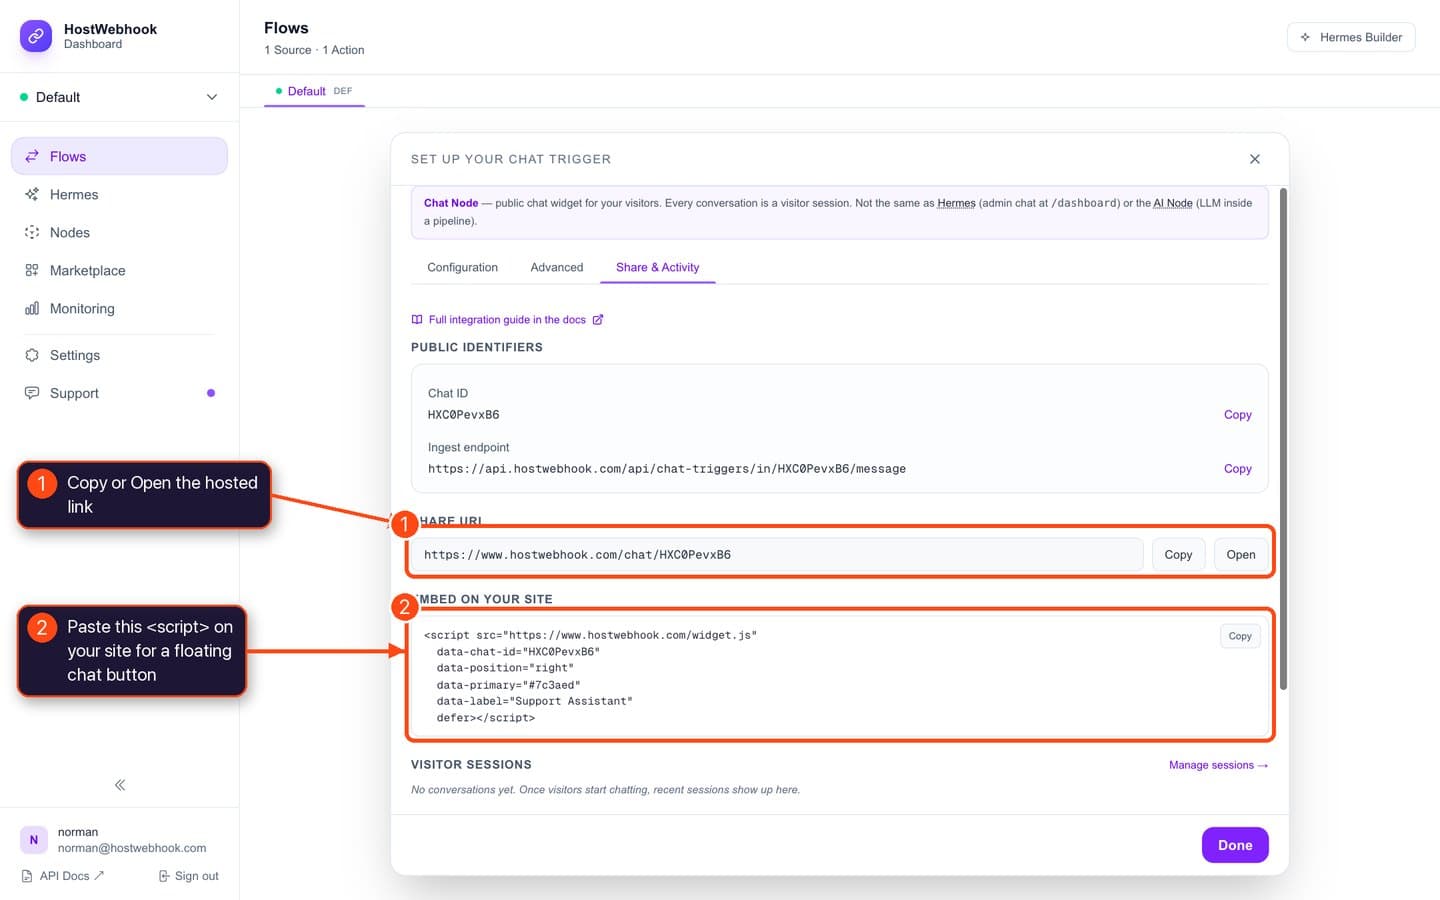
Task: Open Flows in the sidebar
Action: tap(119, 156)
